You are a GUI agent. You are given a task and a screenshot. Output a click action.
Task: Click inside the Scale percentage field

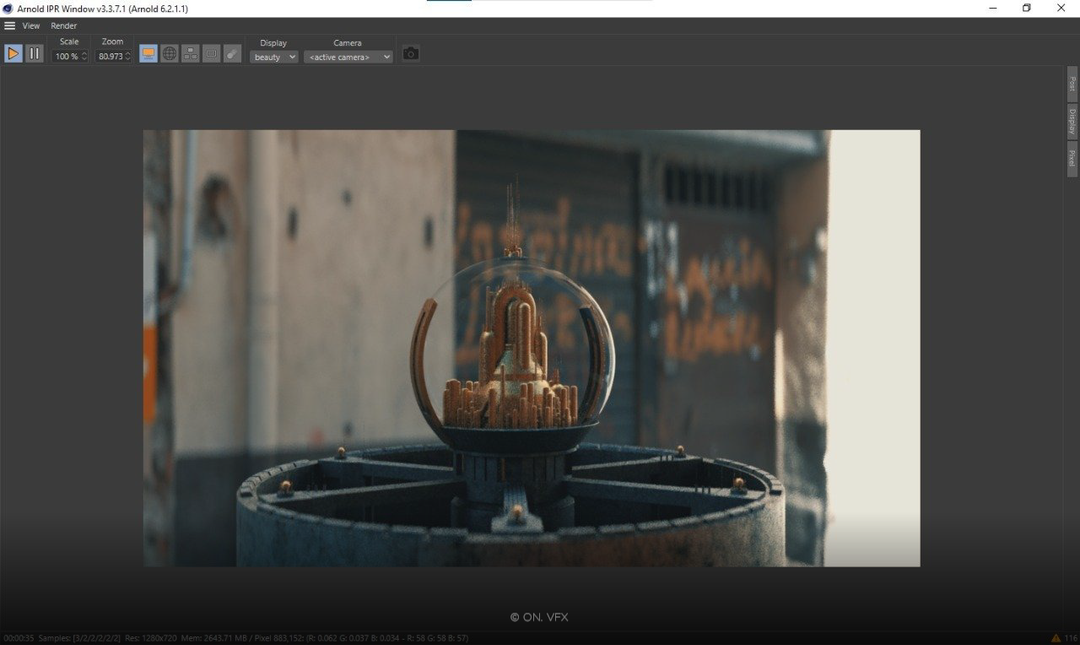67,57
